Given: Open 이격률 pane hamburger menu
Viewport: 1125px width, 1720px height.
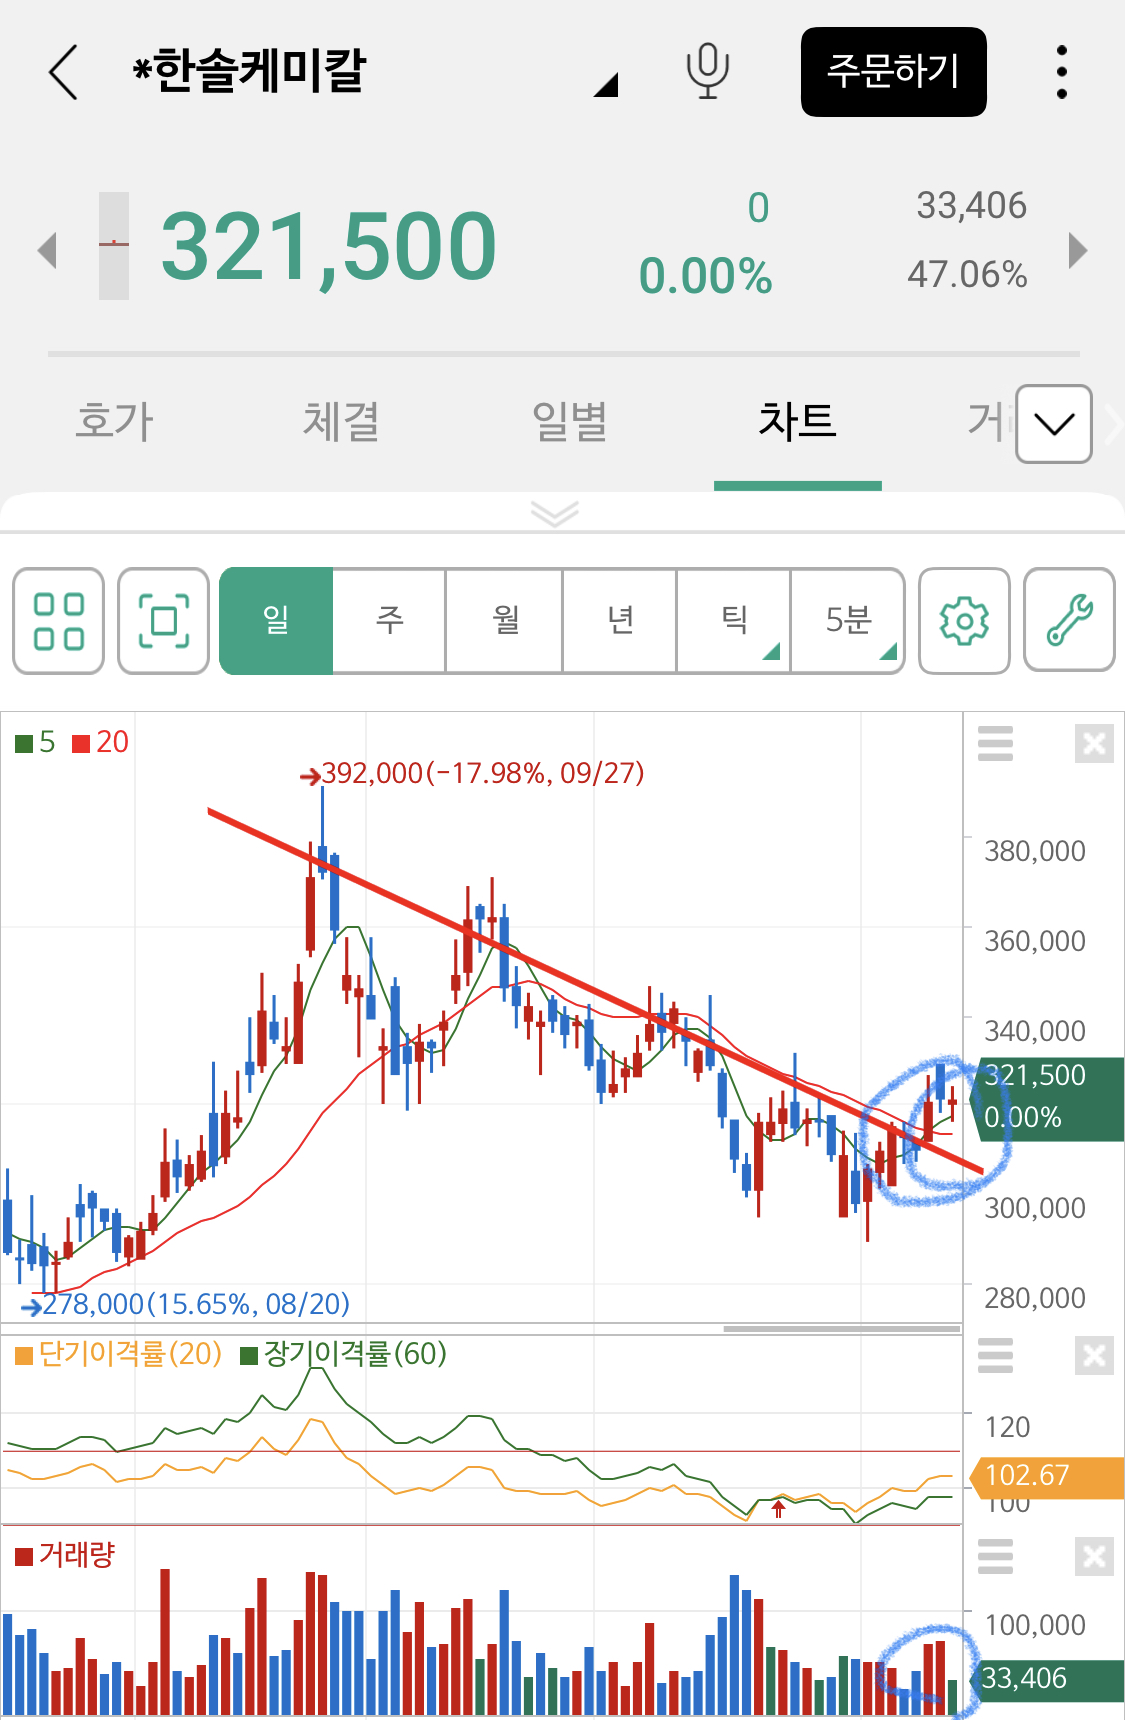Looking at the screenshot, I should 995,1356.
